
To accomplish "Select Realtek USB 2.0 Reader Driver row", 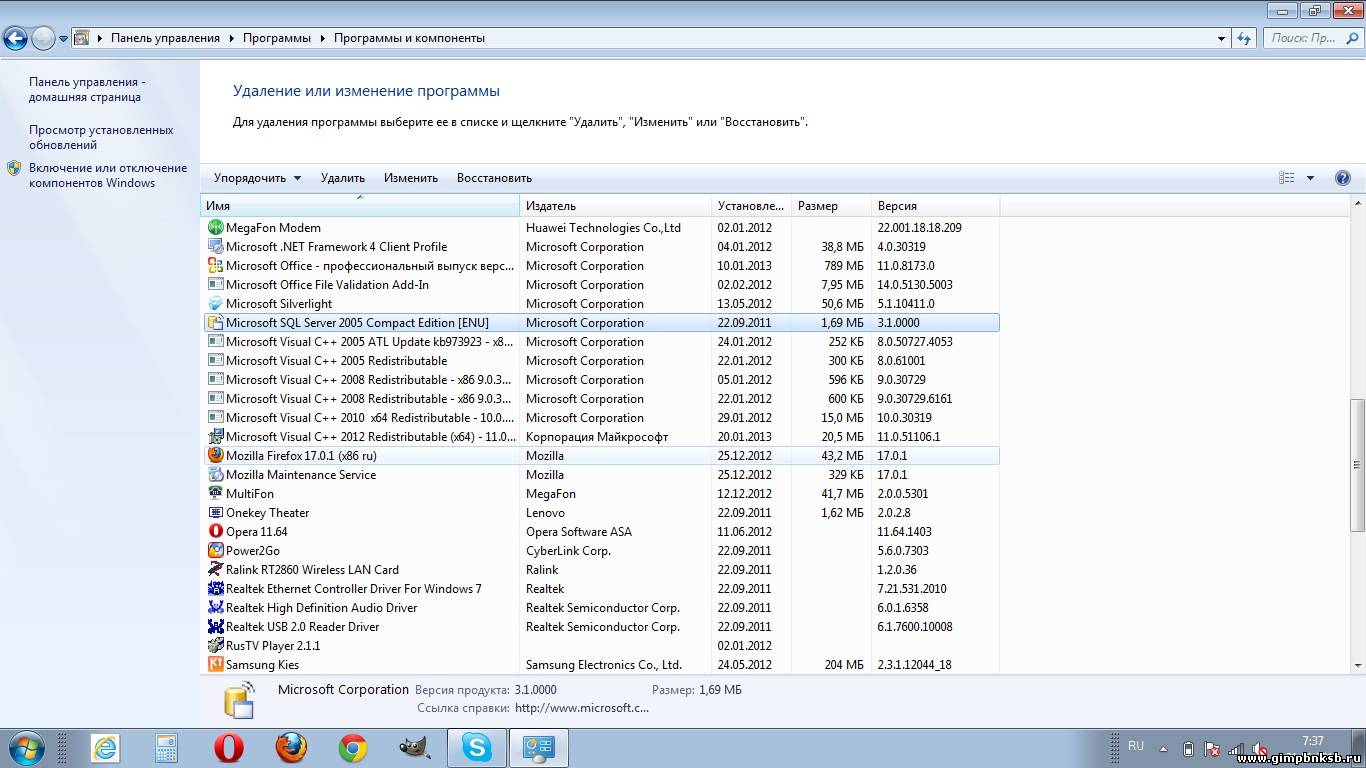I will pyautogui.click(x=601, y=627).
